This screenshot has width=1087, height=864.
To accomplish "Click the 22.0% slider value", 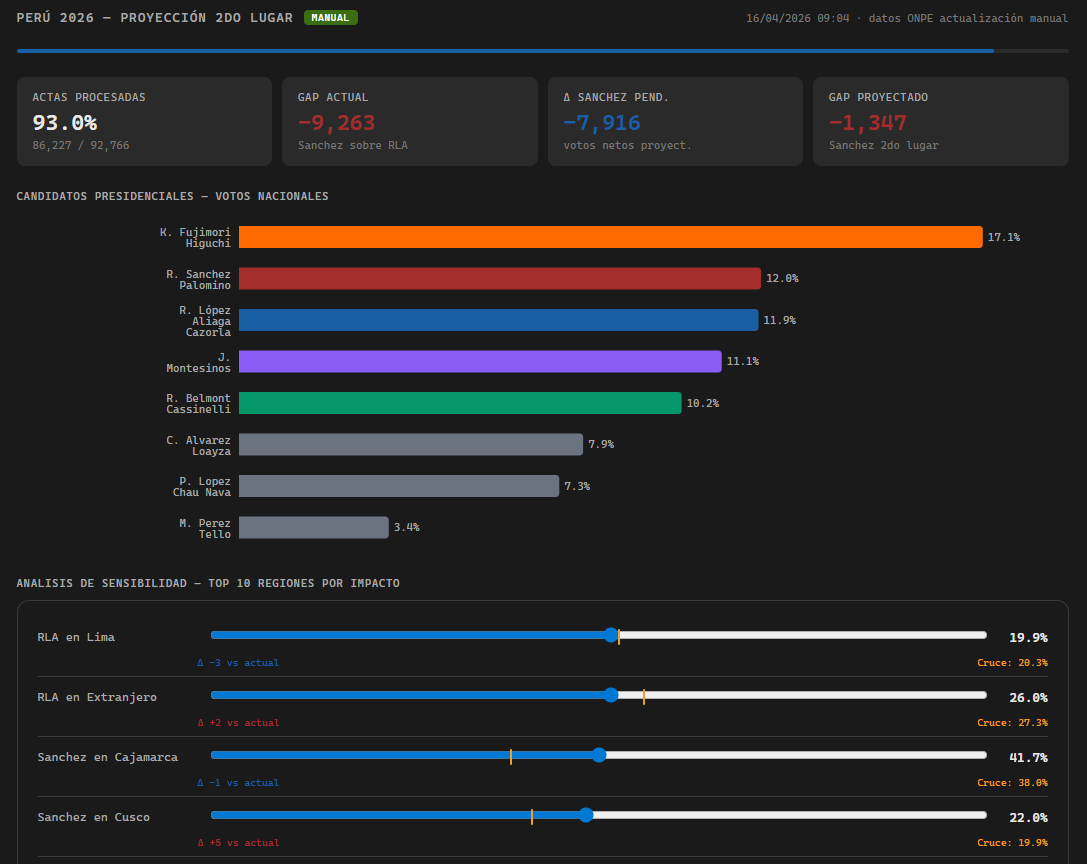I will 1028,818.
